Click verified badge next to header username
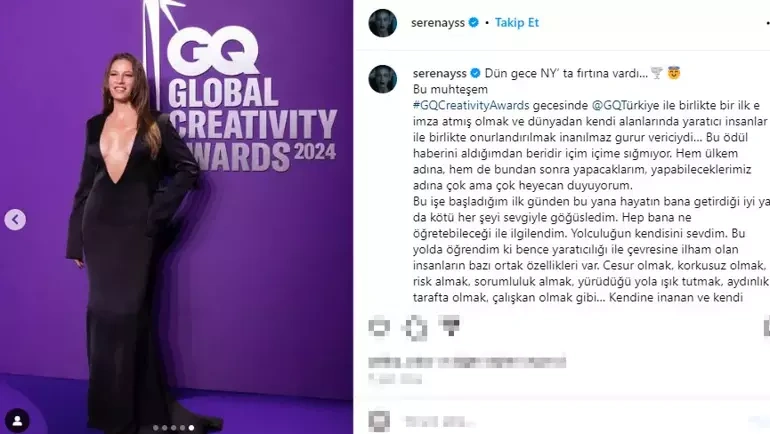Screen dimensions: 770x434 pos(473,23)
